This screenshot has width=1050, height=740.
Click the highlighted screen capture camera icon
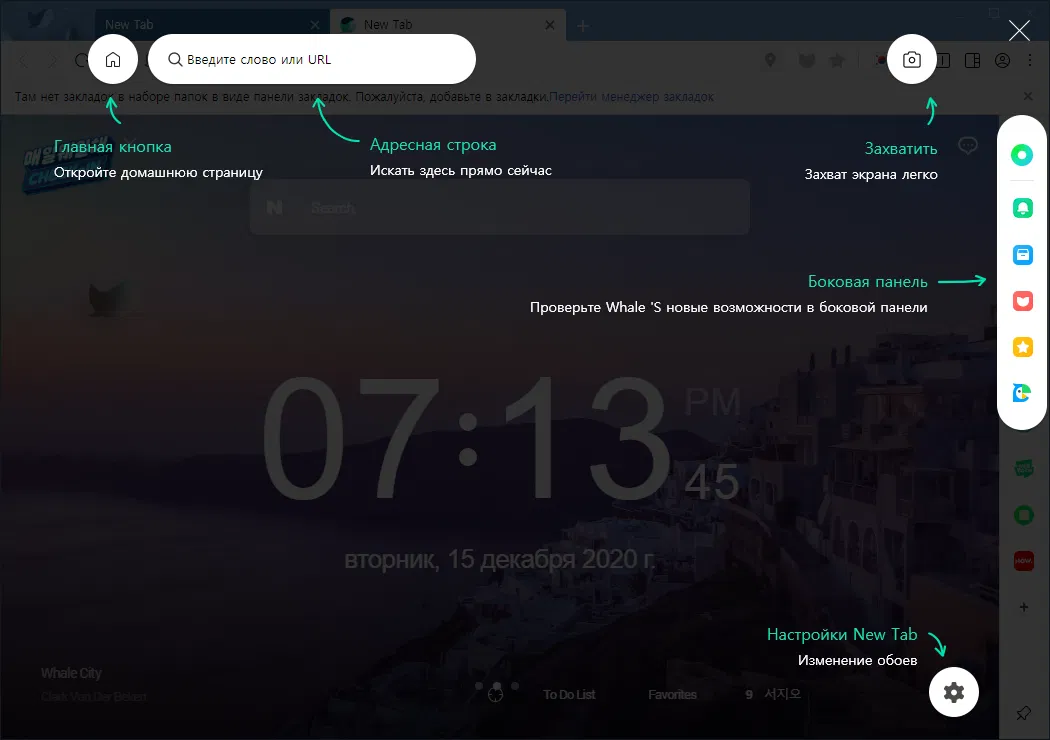pos(911,60)
